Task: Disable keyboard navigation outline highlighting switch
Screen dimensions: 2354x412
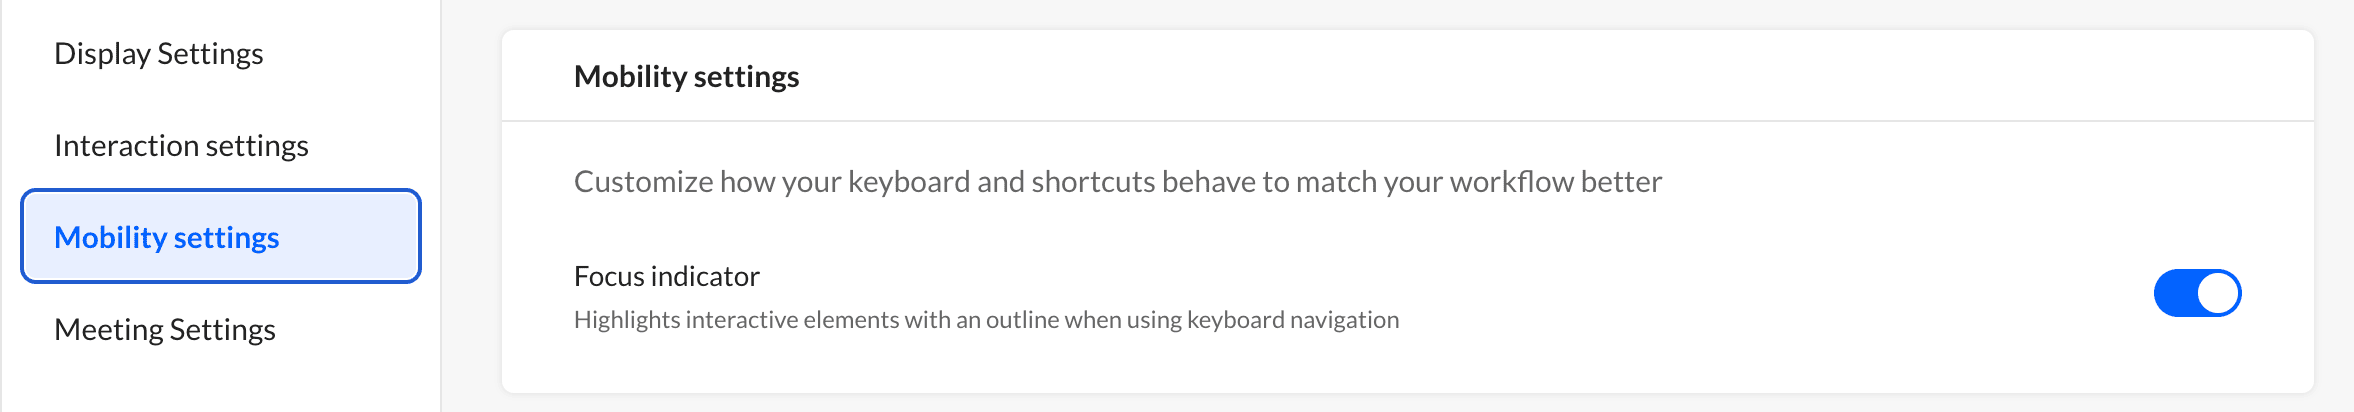Action: pyautogui.click(x=2197, y=293)
